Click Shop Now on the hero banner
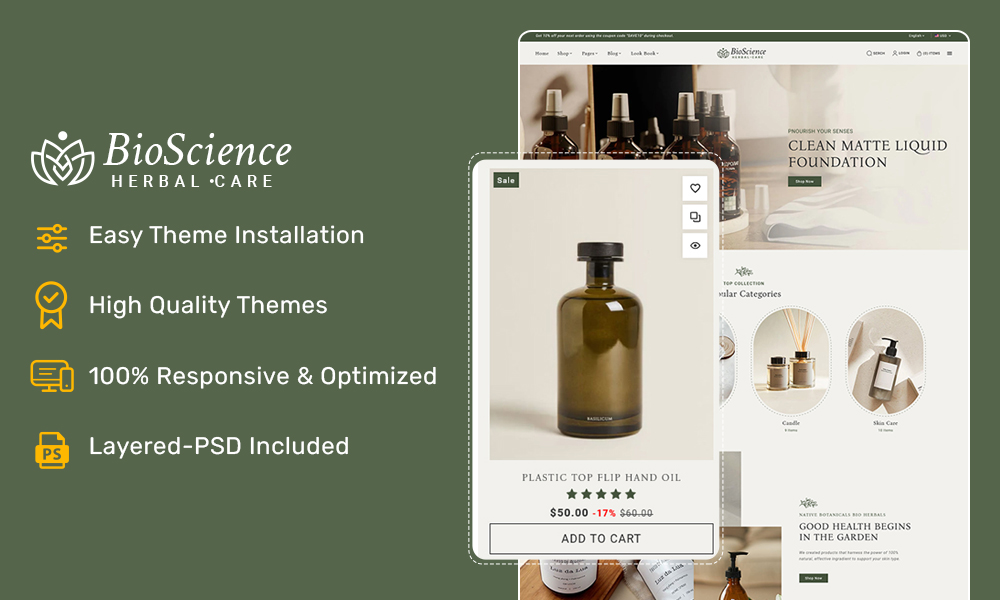Screen dimensions: 1000x600 [x=803, y=181]
